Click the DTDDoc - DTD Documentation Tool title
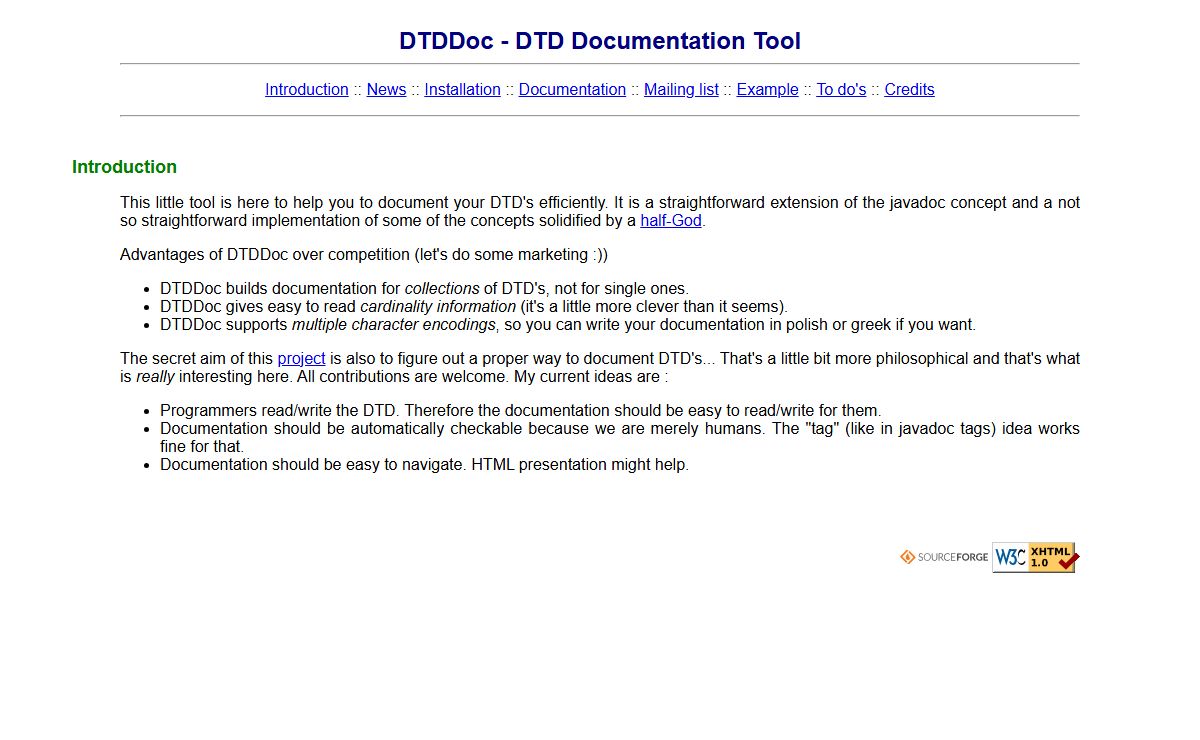The height and width of the screenshot is (740, 1200). pos(600,41)
